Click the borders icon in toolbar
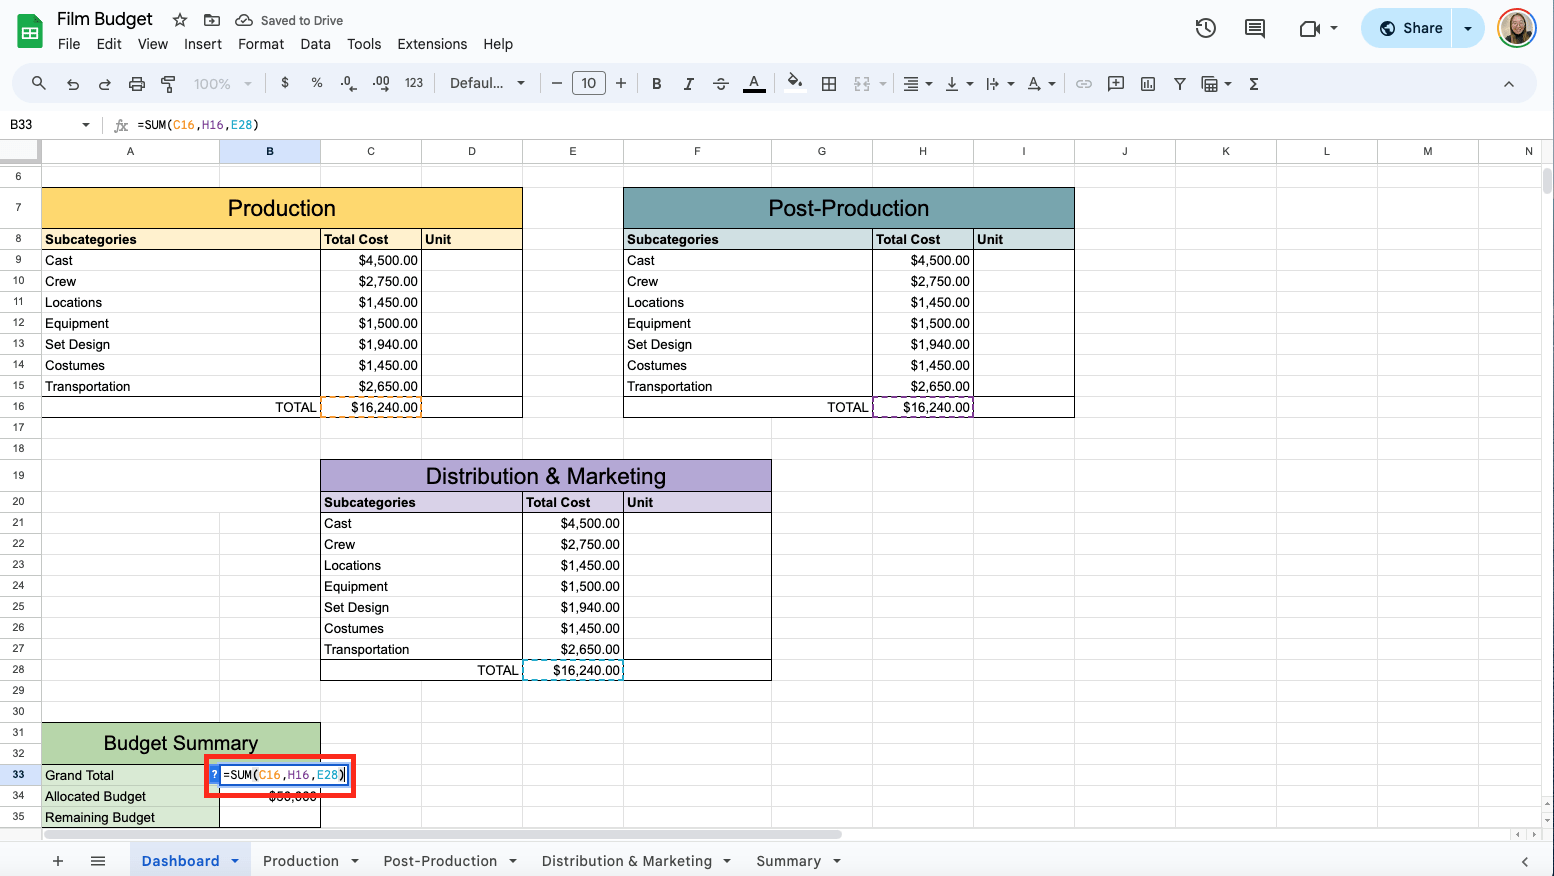The width and height of the screenshot is (1554, 876). click(x=829, y=84)
